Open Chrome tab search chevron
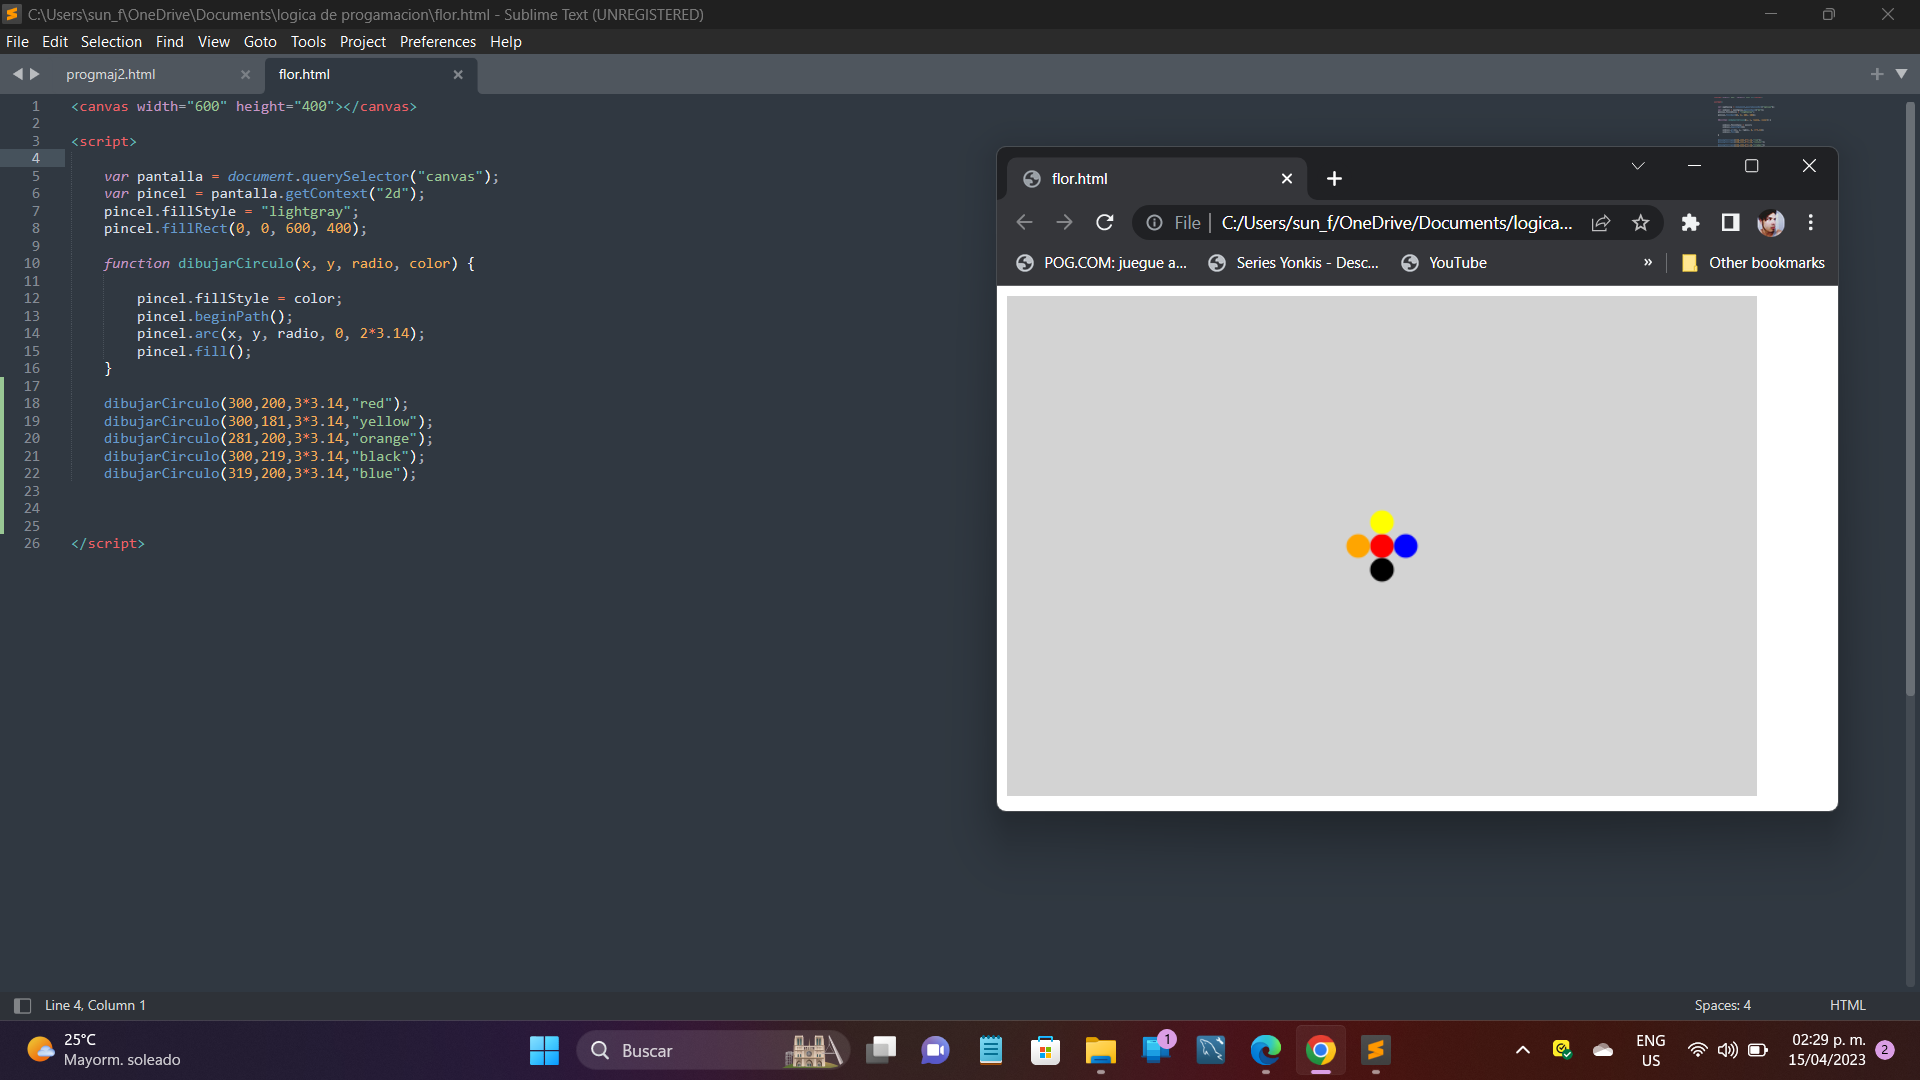Viewport: 1920px width, 1080px height. (1638, 166)
